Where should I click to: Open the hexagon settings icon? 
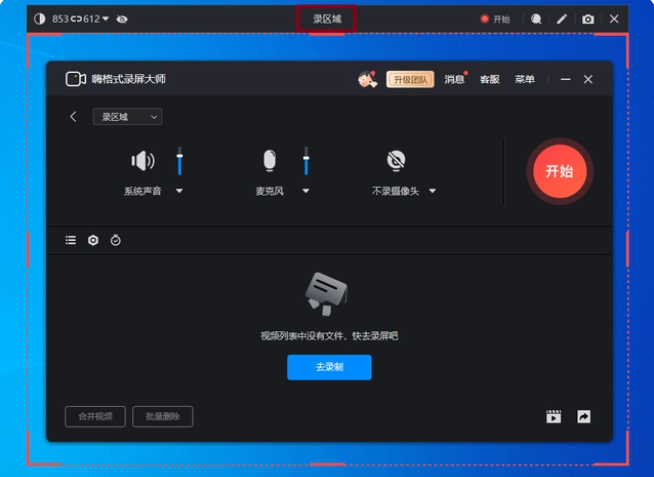[93, 240]
